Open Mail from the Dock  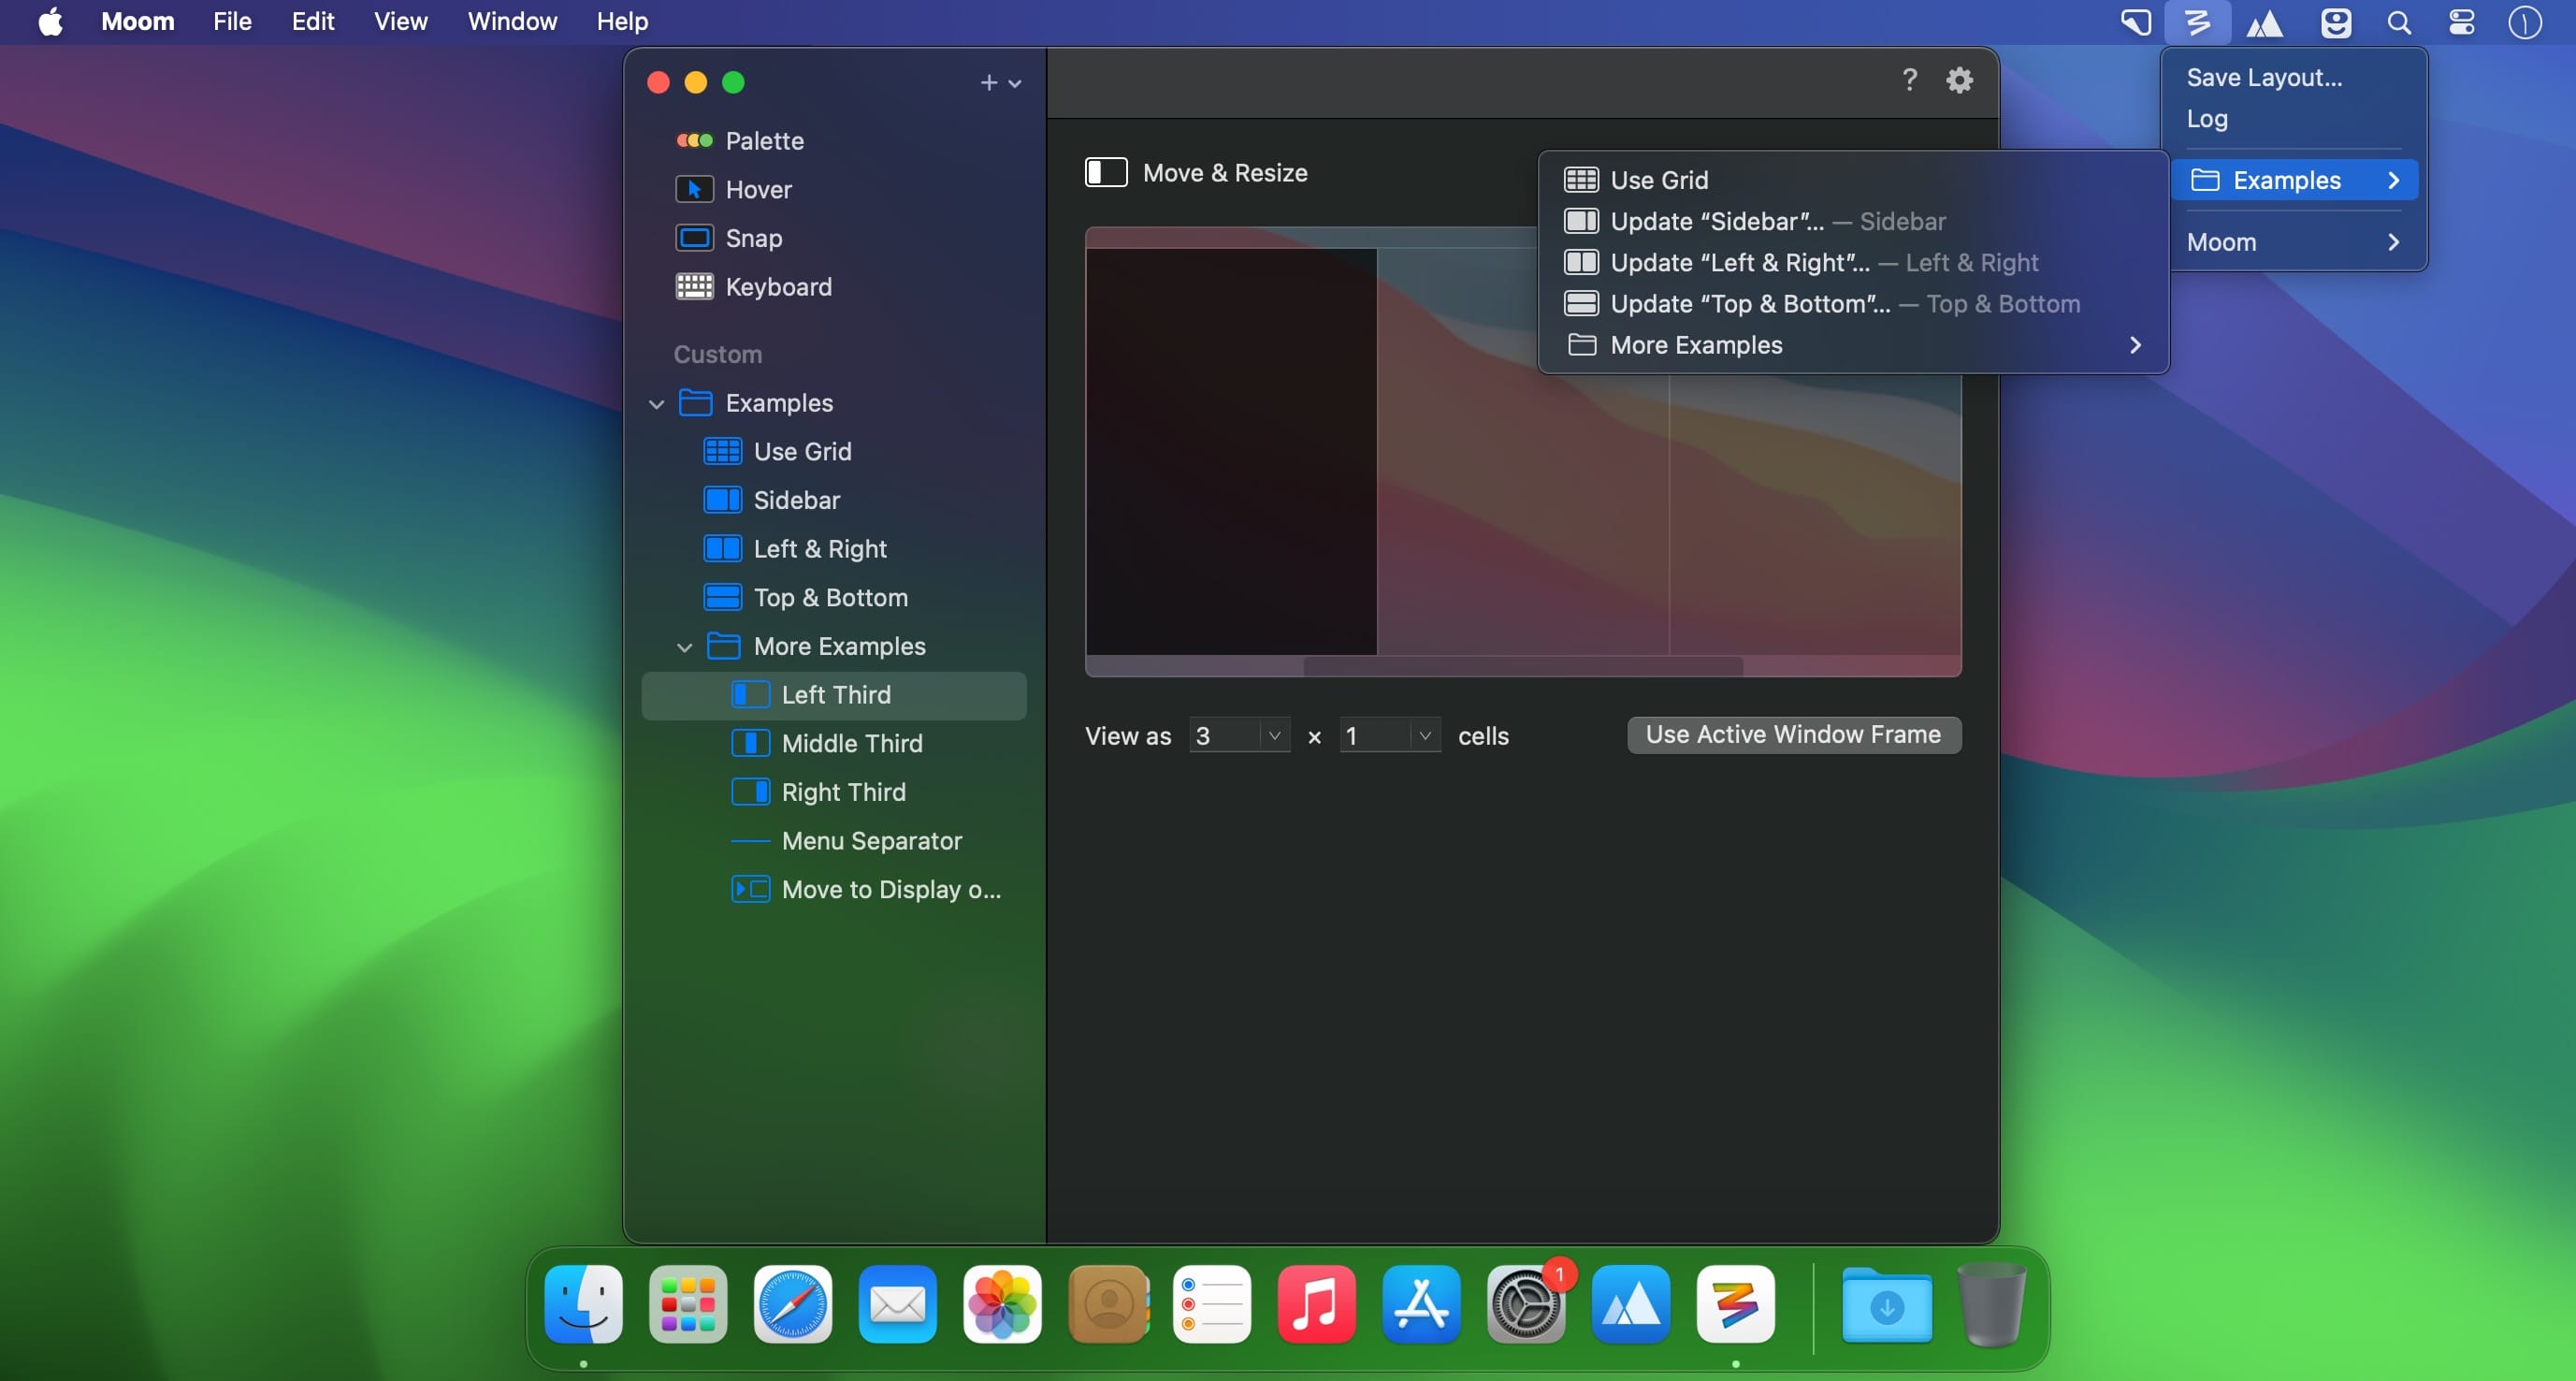pos(897,1304)
